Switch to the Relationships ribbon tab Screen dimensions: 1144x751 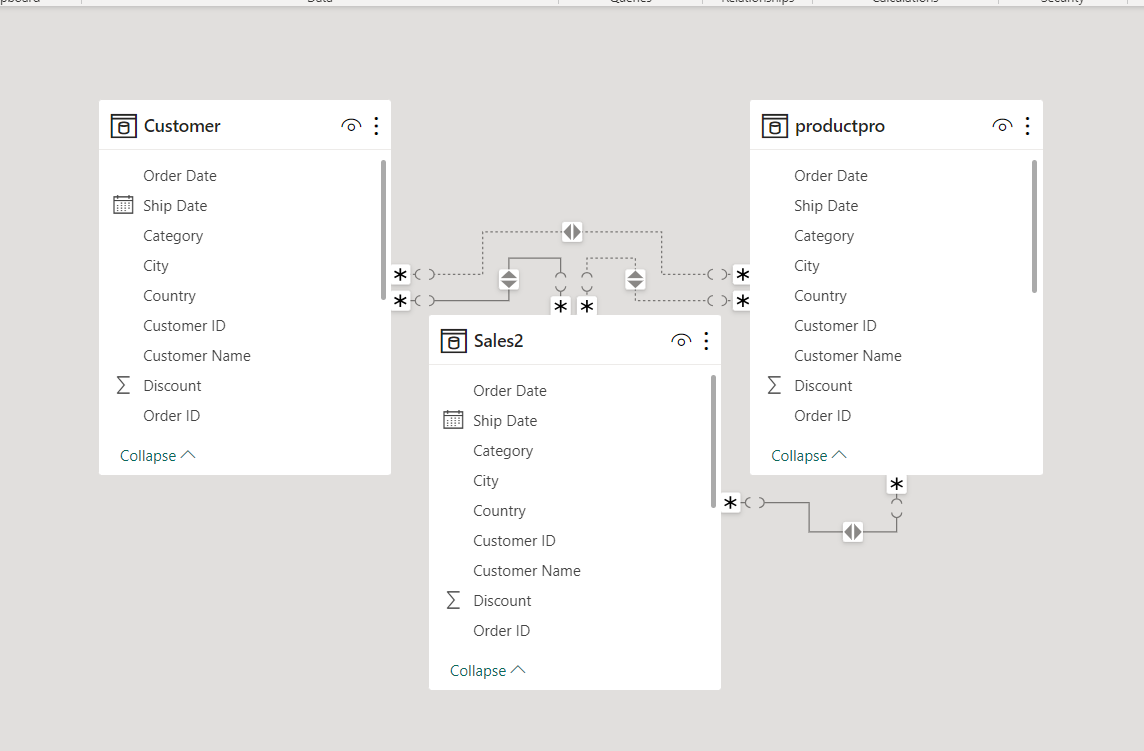[x=756, y=3]
